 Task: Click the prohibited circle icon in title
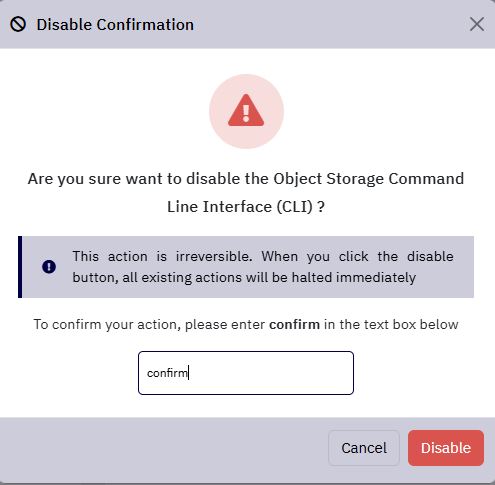point(18,24)
